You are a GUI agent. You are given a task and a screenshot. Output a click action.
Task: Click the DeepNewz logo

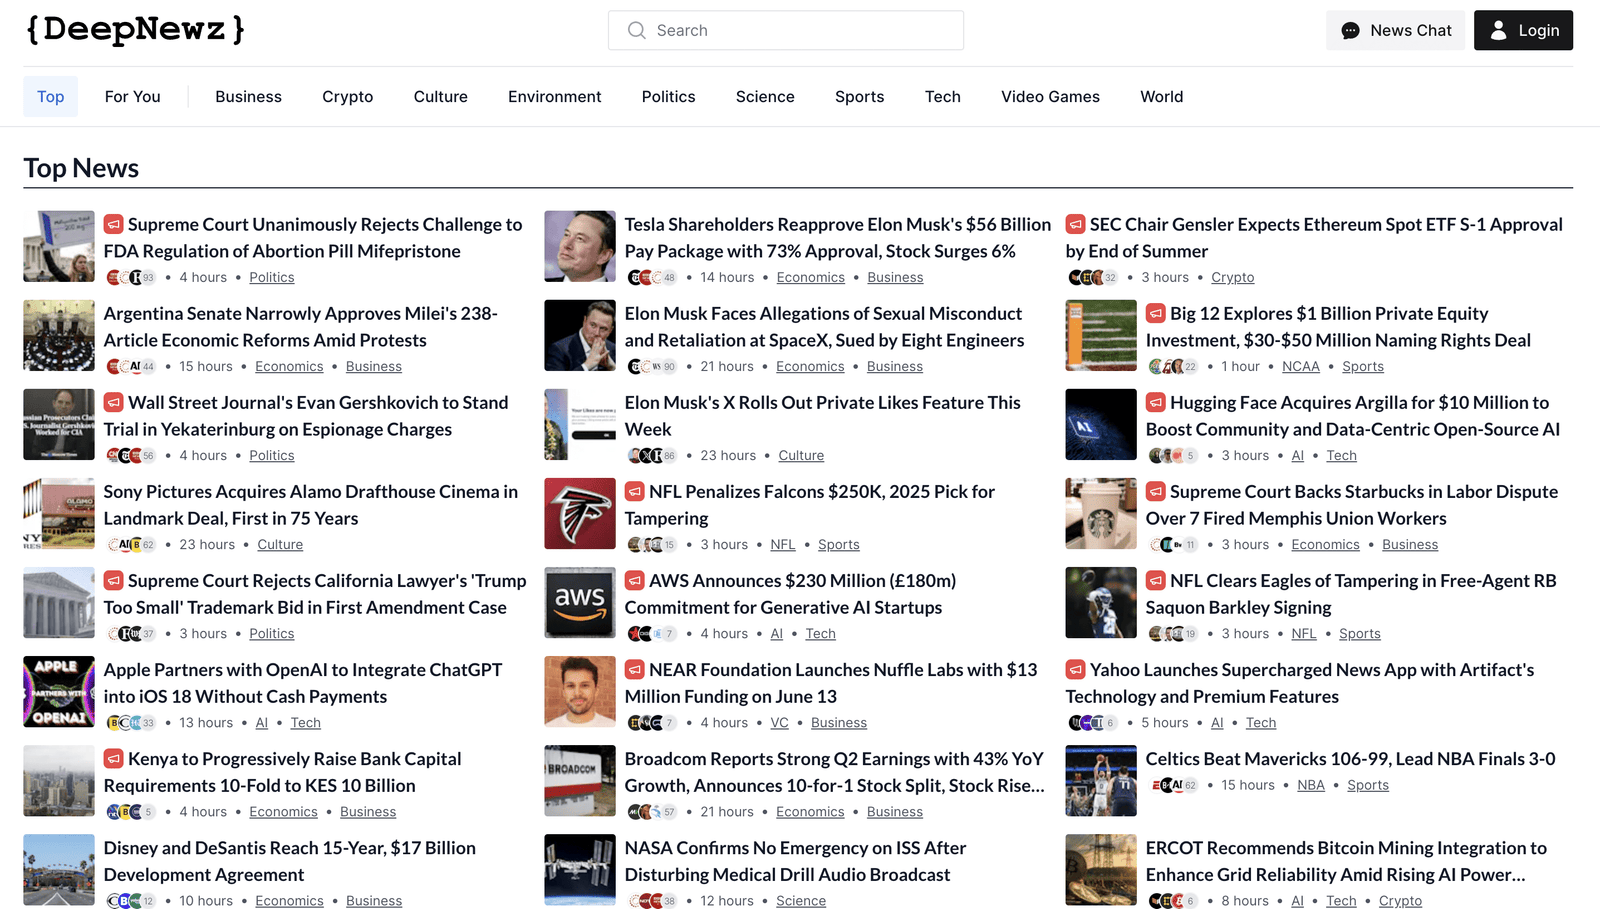click(x=135, y=30)
